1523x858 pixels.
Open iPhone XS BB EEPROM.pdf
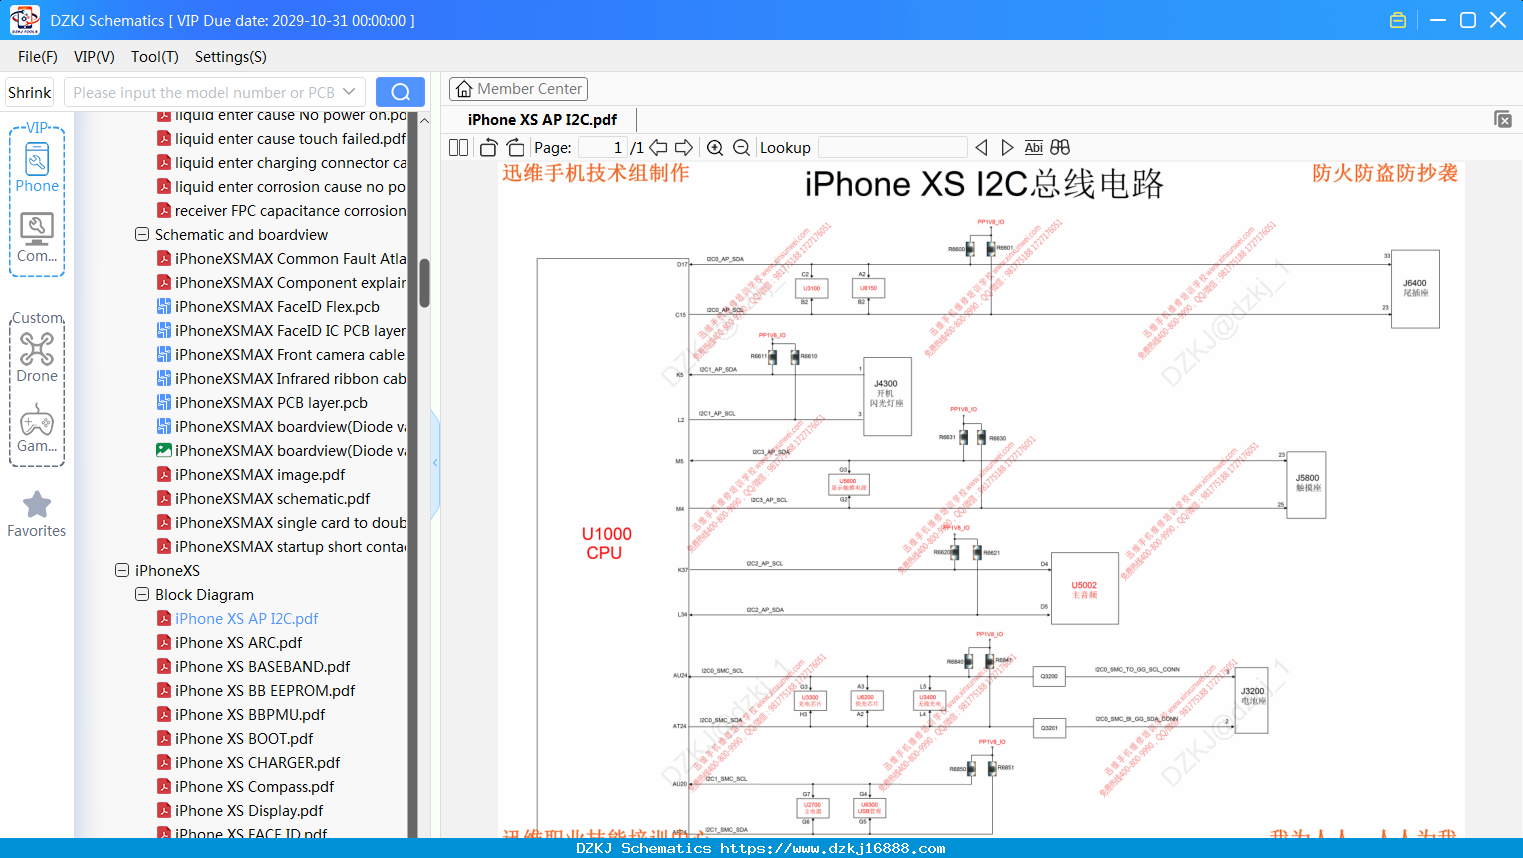click(x=265, y=691)
